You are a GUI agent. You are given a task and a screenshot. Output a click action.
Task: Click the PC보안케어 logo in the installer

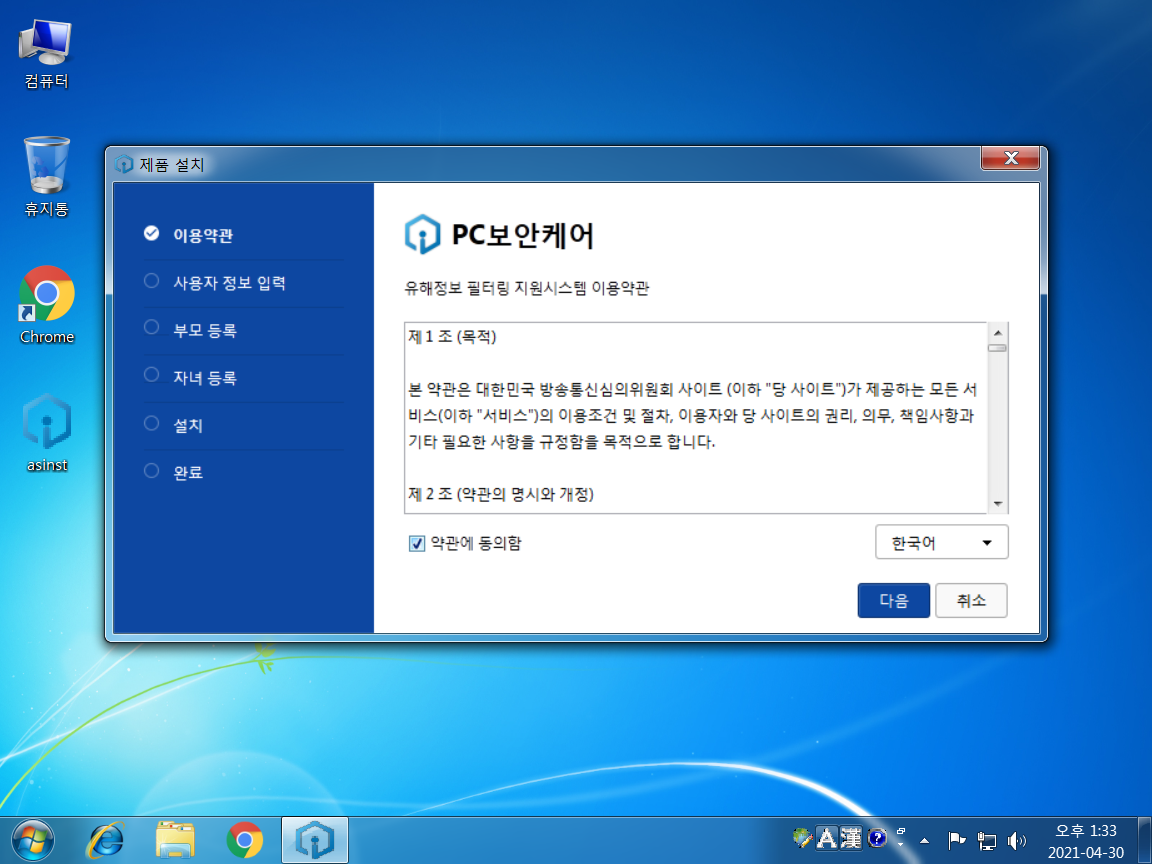tap(422, 234)
